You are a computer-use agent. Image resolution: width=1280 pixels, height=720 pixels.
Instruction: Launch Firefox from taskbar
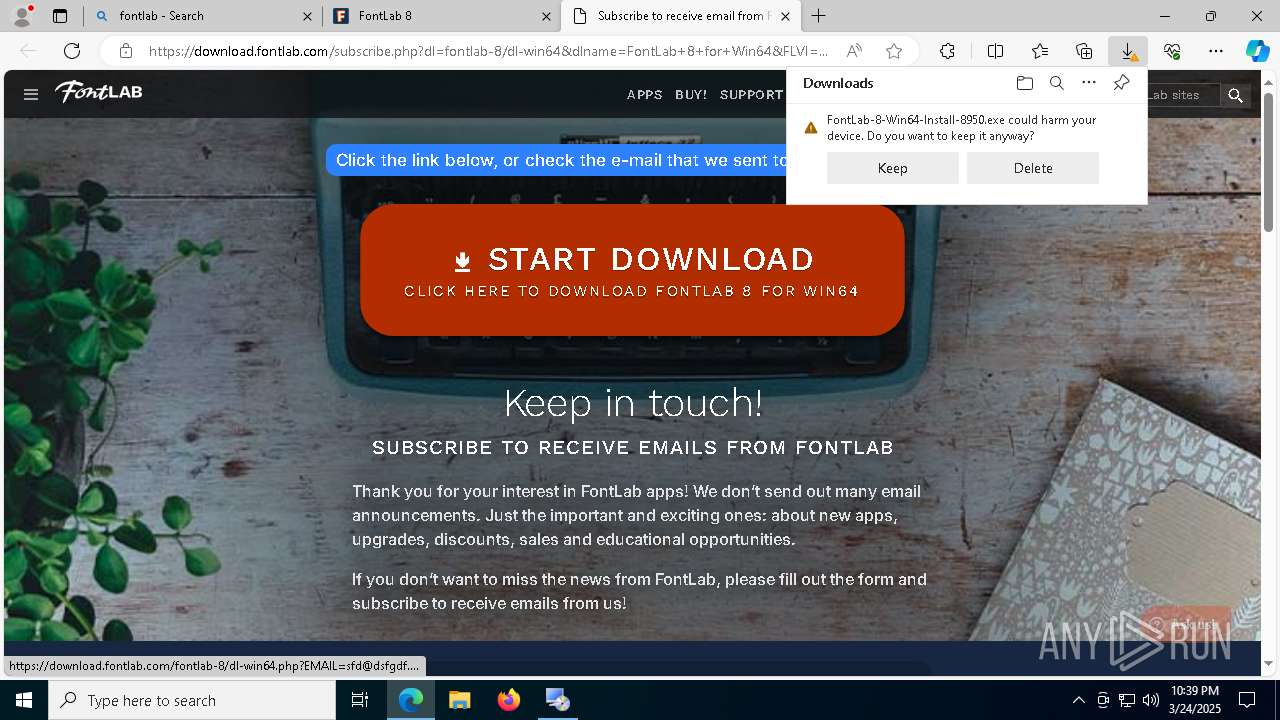509,700
